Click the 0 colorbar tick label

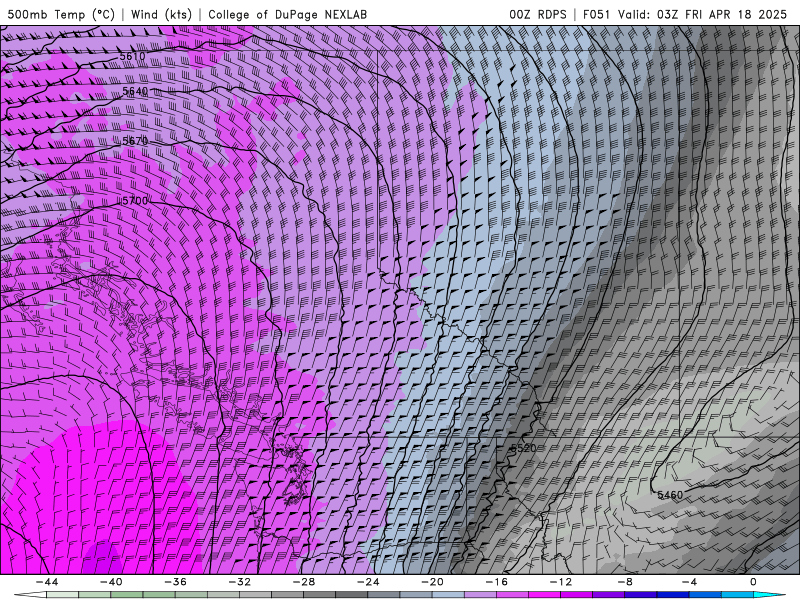(753, 582)
